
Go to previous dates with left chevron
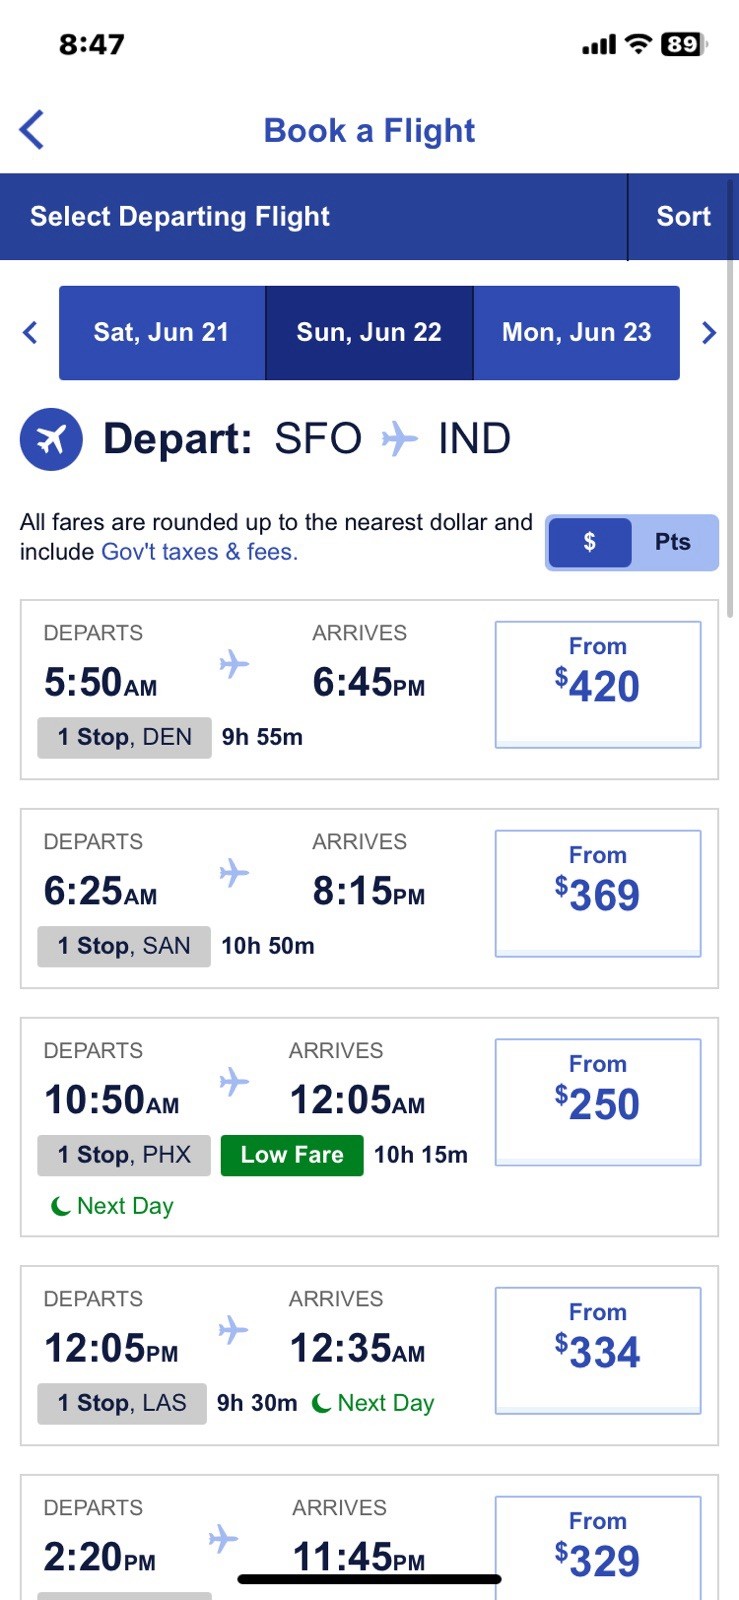pyautogui.click(x=30, y=333)
